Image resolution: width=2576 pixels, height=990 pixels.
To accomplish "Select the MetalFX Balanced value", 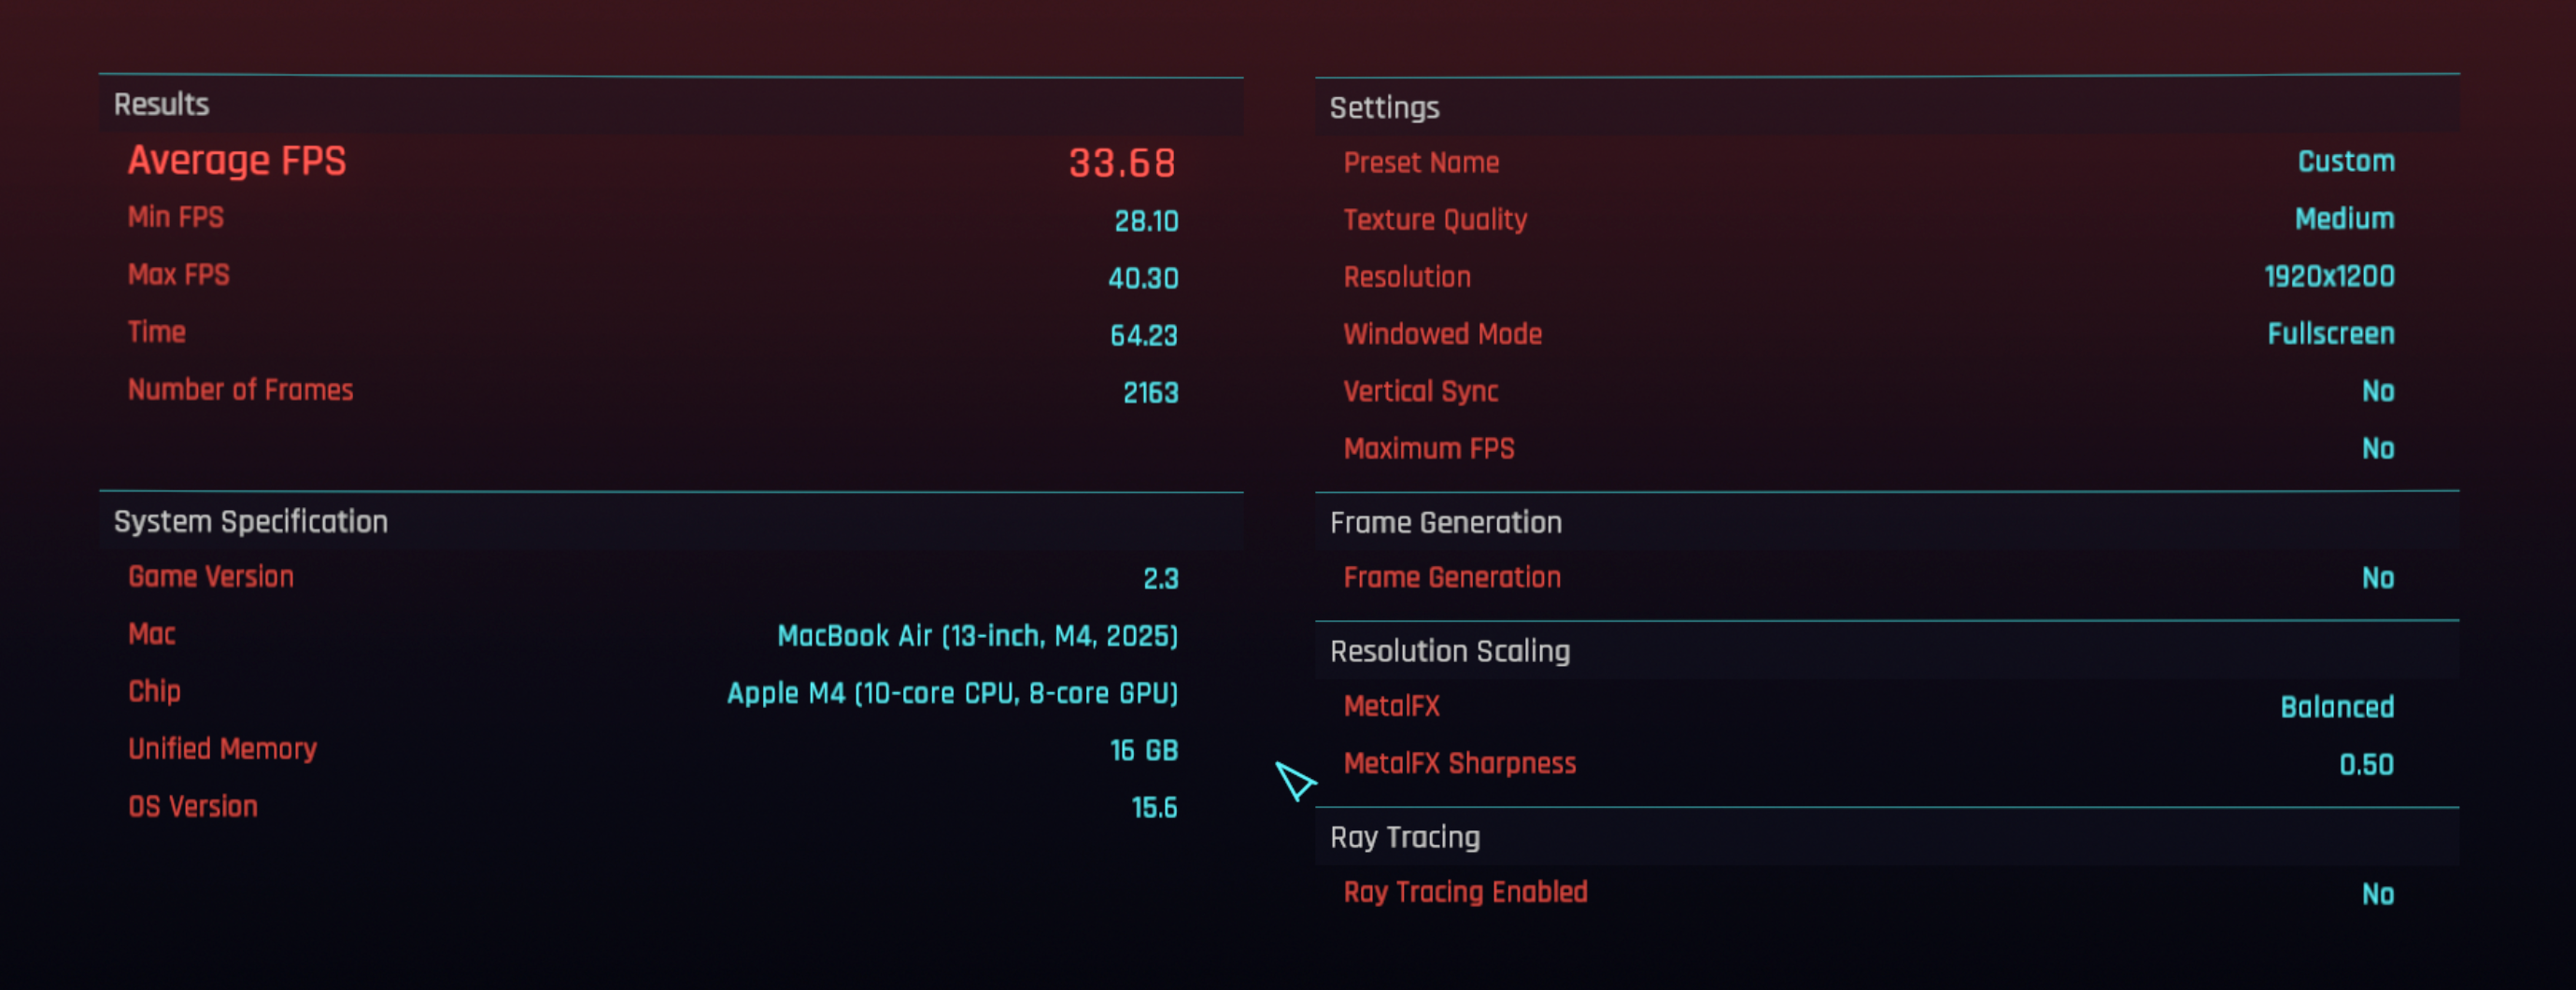I will pos(2337,708).
